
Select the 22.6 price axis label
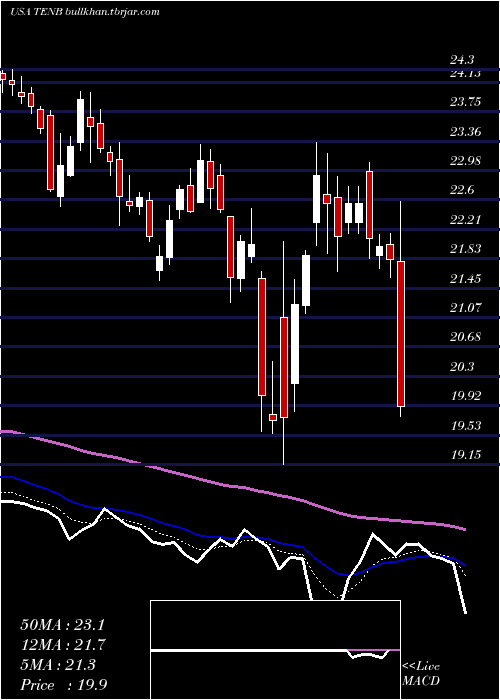pyautogui.click(x=462, y=191)
